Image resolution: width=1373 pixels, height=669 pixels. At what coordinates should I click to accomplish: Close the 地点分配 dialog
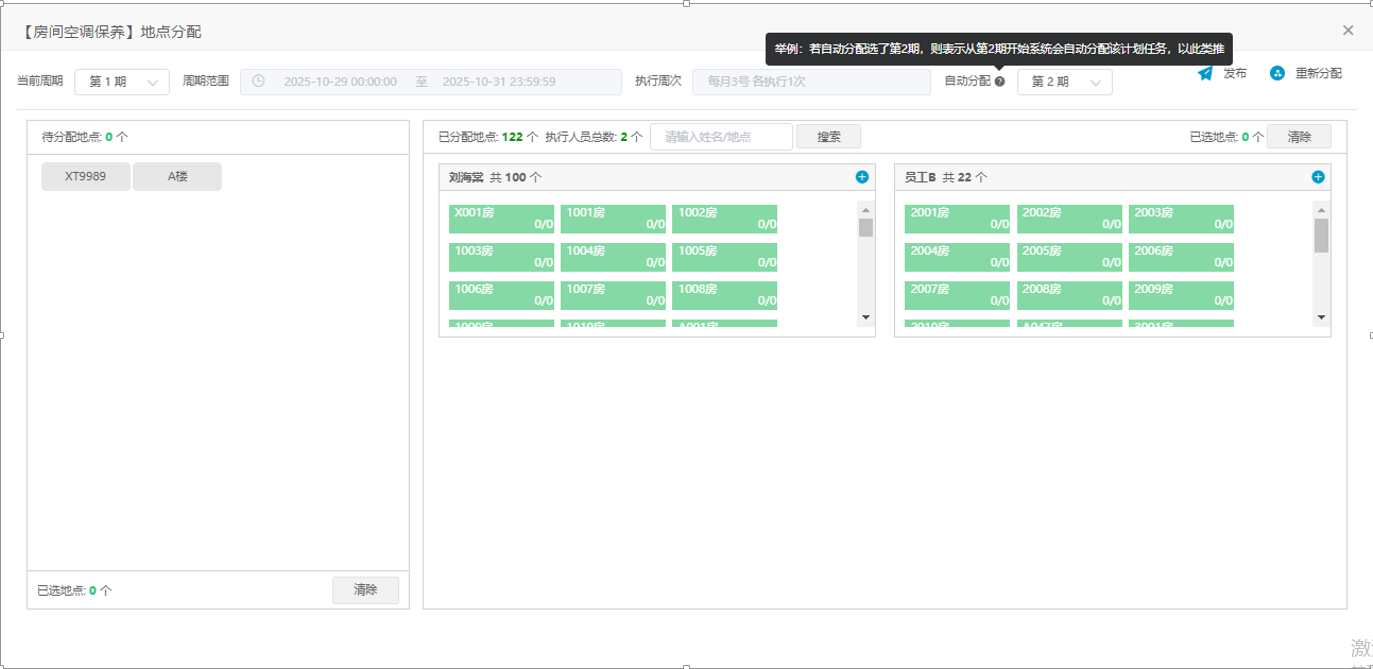pyautogui.click(x=1347, y=31)
